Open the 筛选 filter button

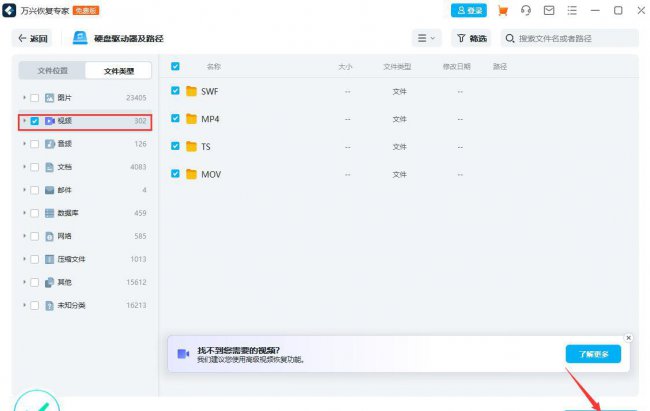pos(471,38)
